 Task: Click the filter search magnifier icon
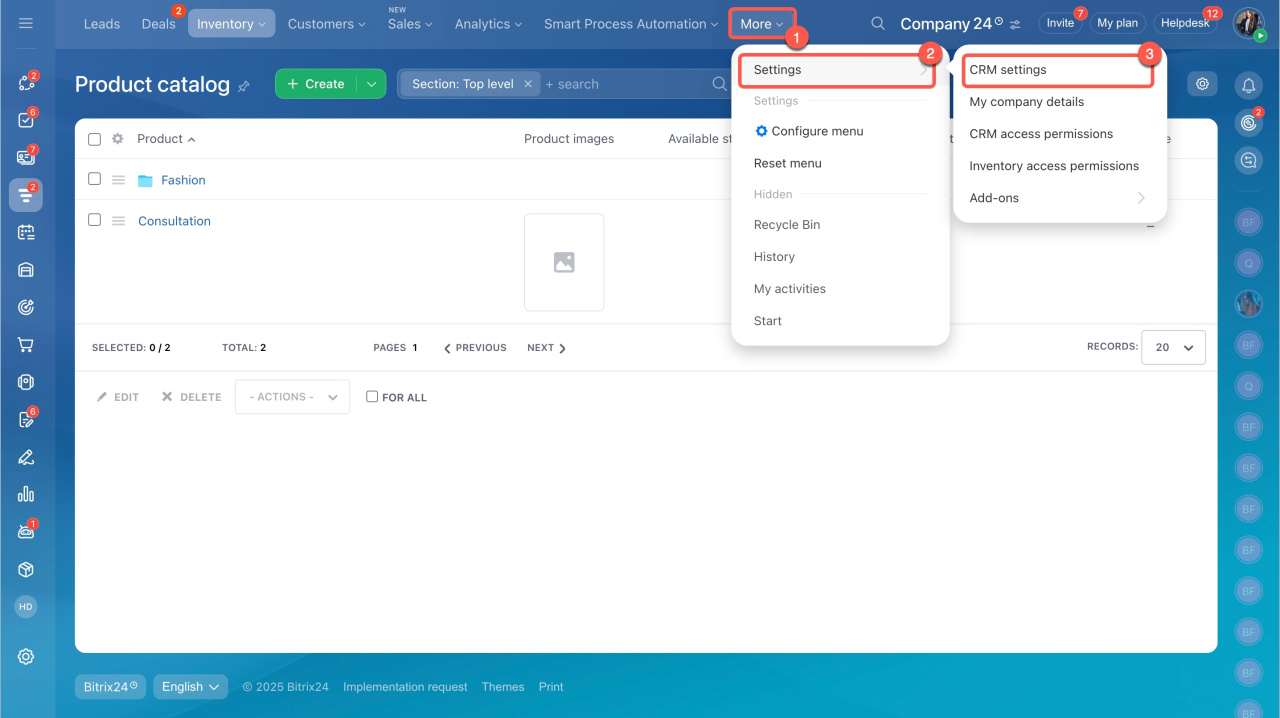coord(719,84)
